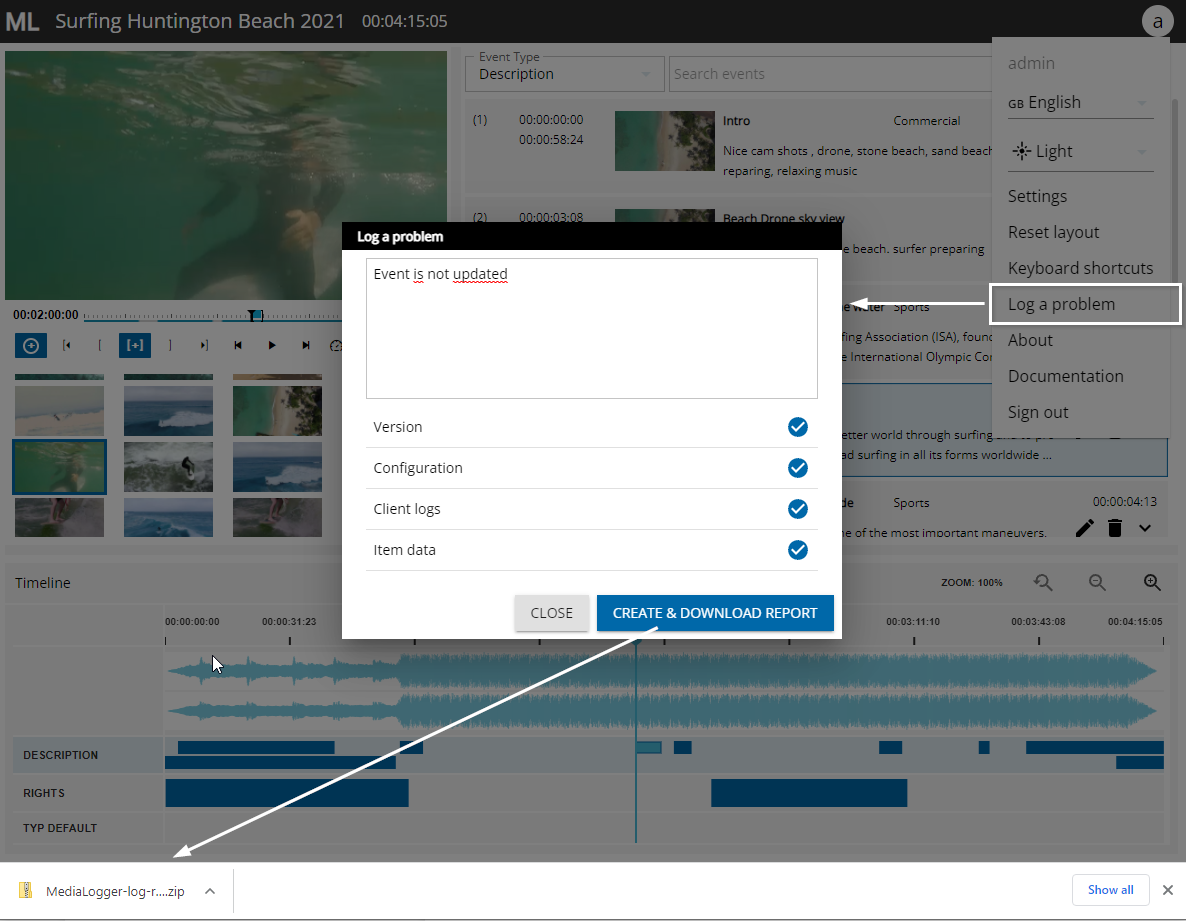The width and height of the screenshot is (1186, 921).
Task: Click the add event plus-circle icon
Action: 31,345
